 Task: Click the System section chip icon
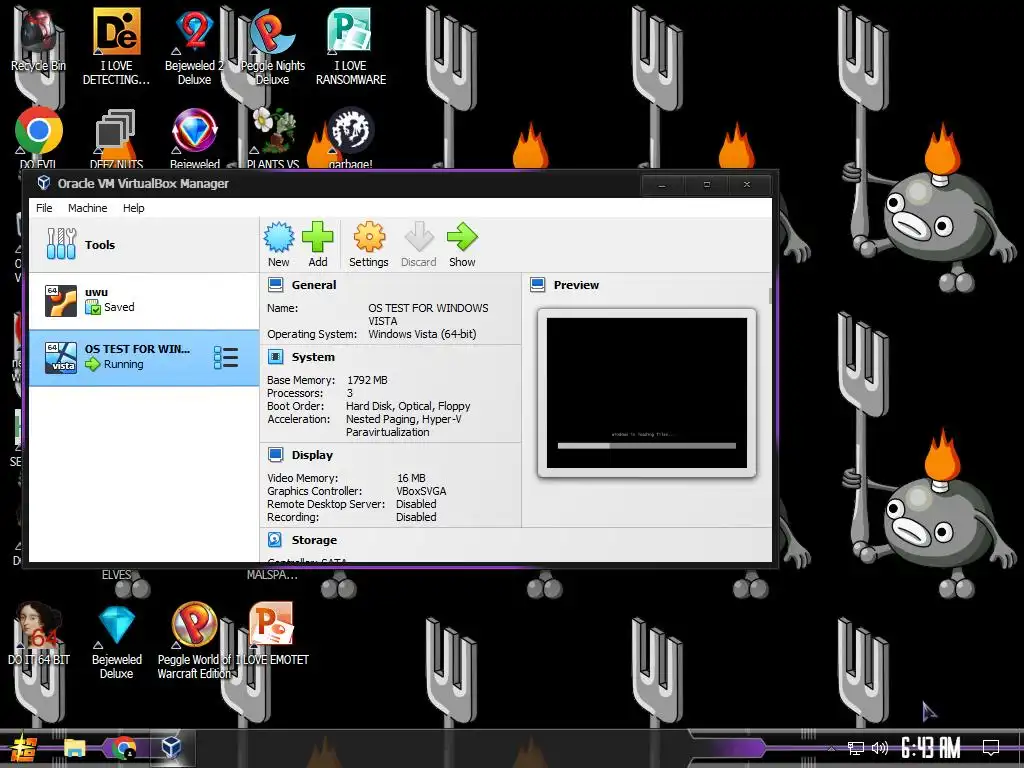tap(276, 357)
